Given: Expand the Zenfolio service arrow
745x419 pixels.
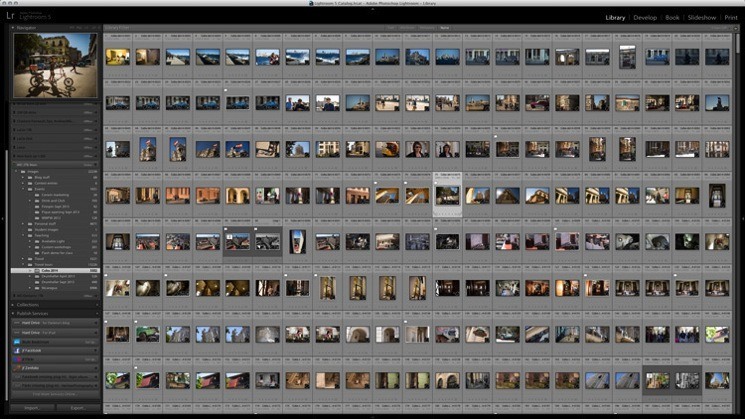Looking at the screenshot, I should (x=97, y=368).
